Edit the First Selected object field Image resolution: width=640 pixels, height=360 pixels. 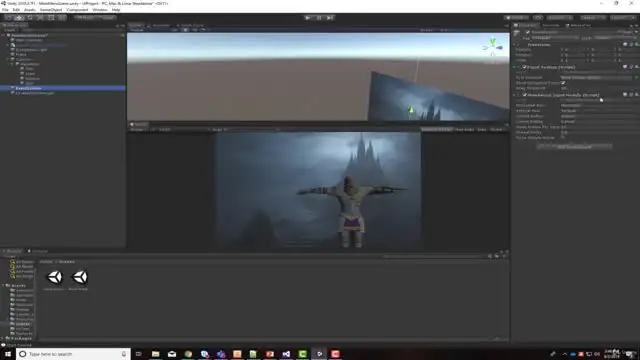pyautogui.click(x=597, y=78)
